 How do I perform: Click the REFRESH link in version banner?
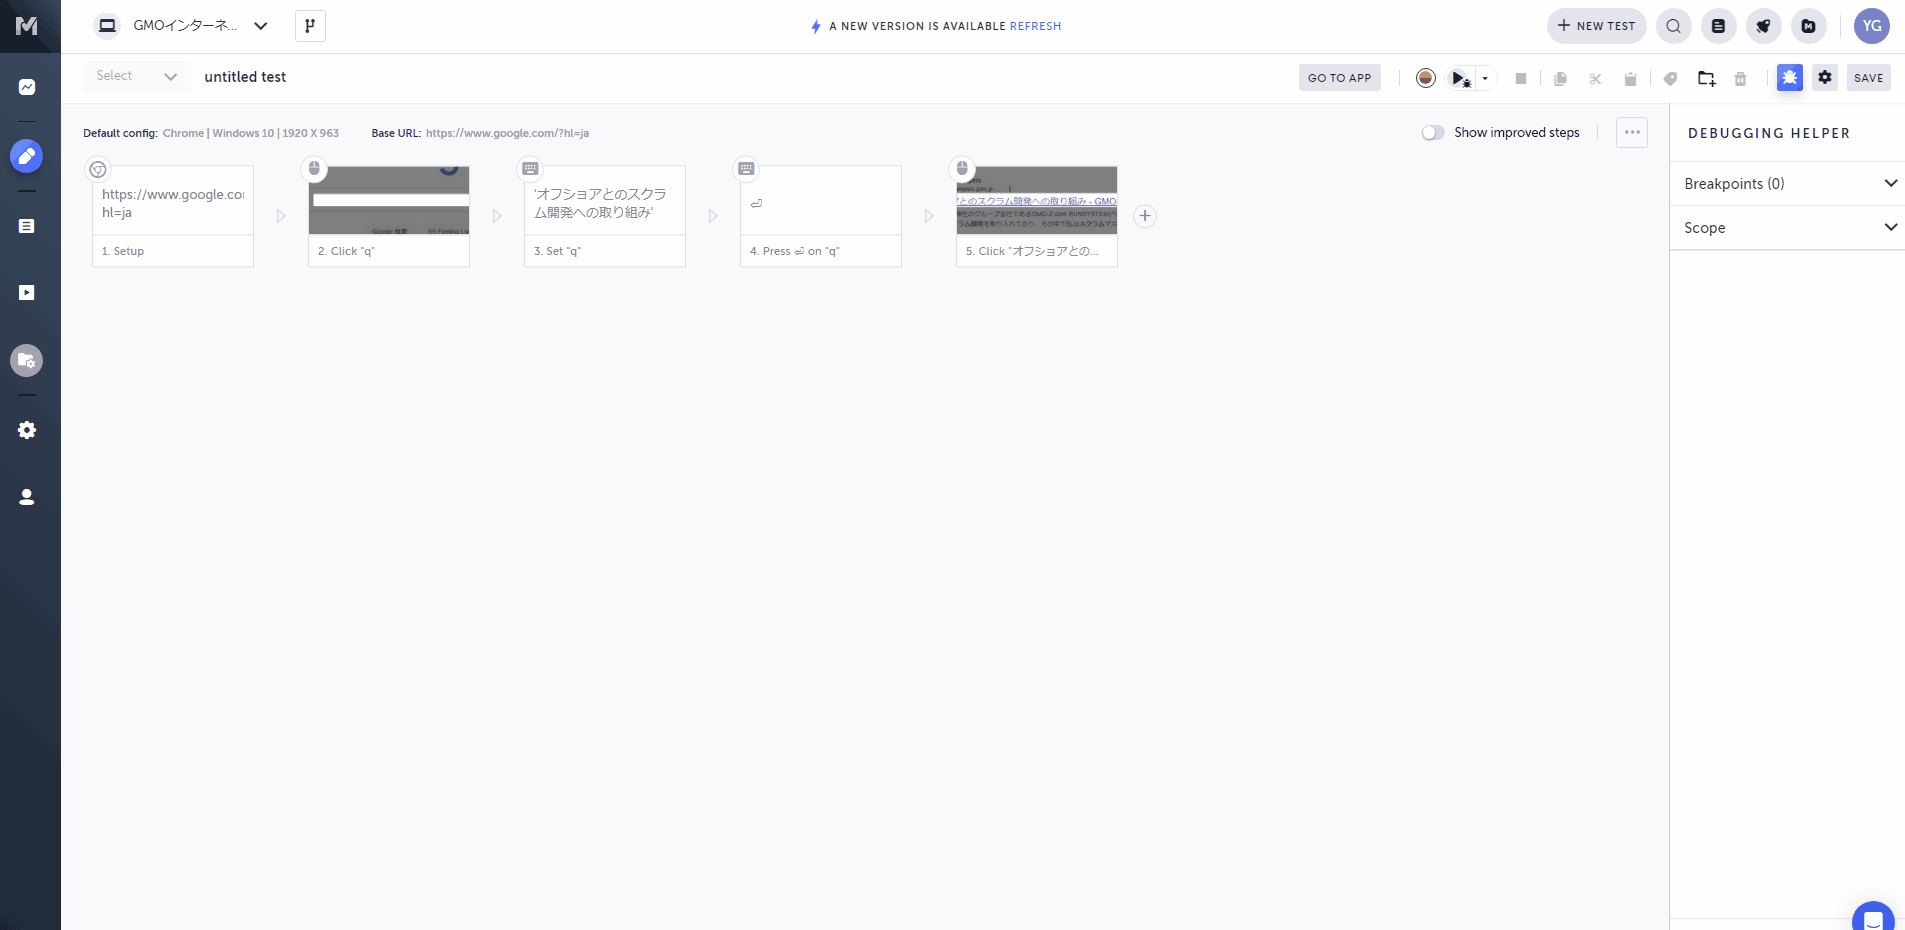tap(1035, 26)
